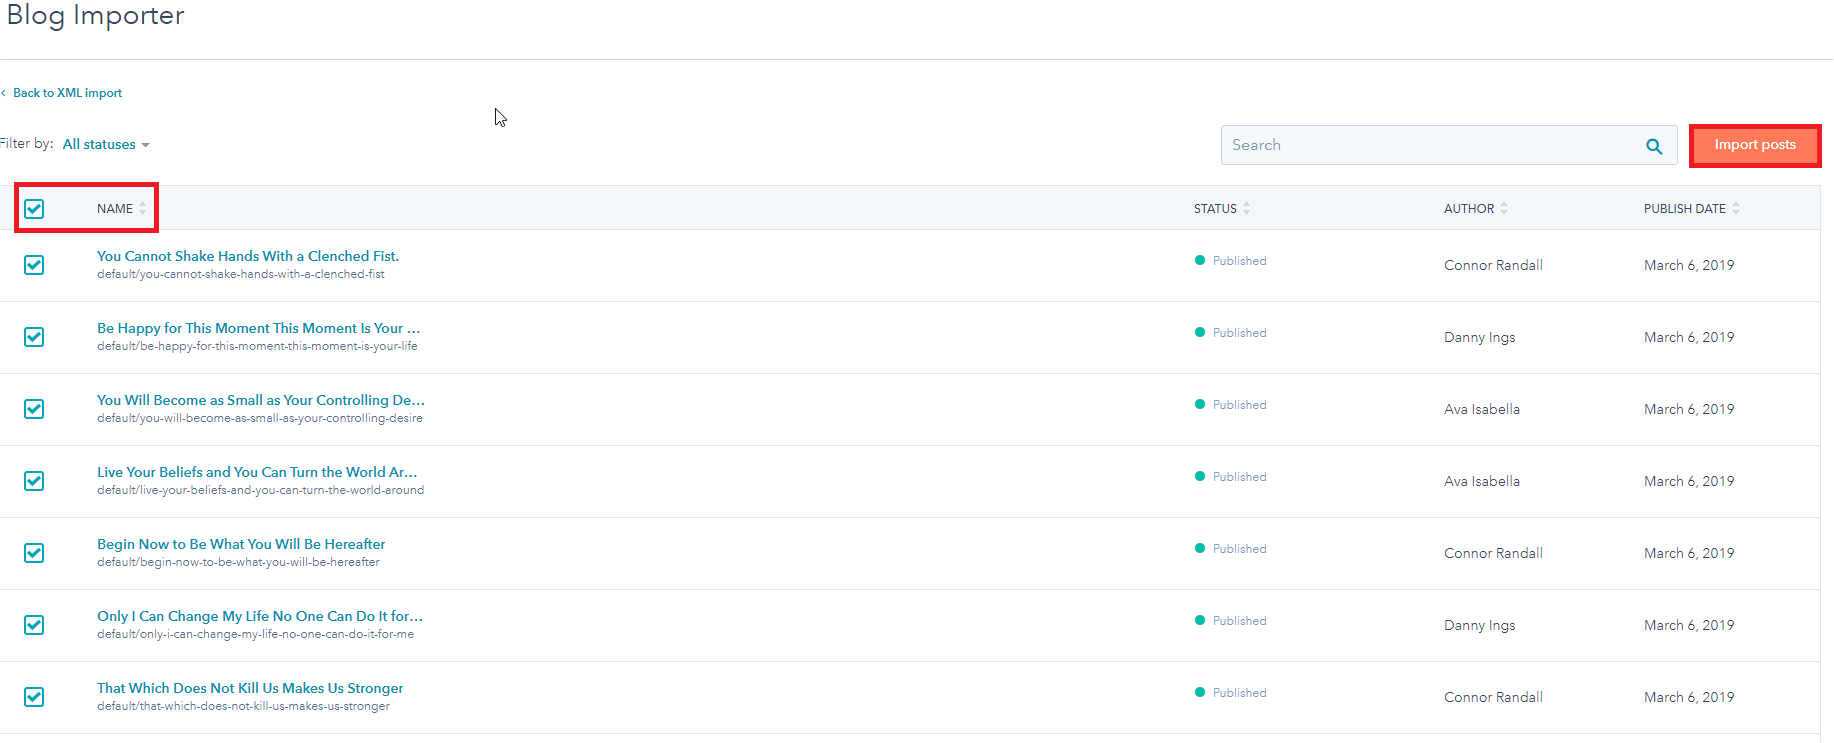The height and width of the screenshot is (743, 1834).
Task: Open 'Only I Can Change My Life' post
Action: [259, 616]
